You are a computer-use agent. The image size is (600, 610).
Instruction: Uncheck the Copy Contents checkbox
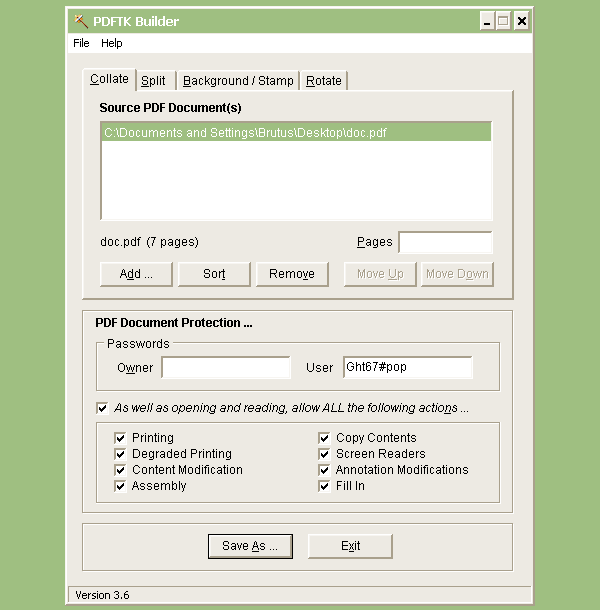coord(324,438)
